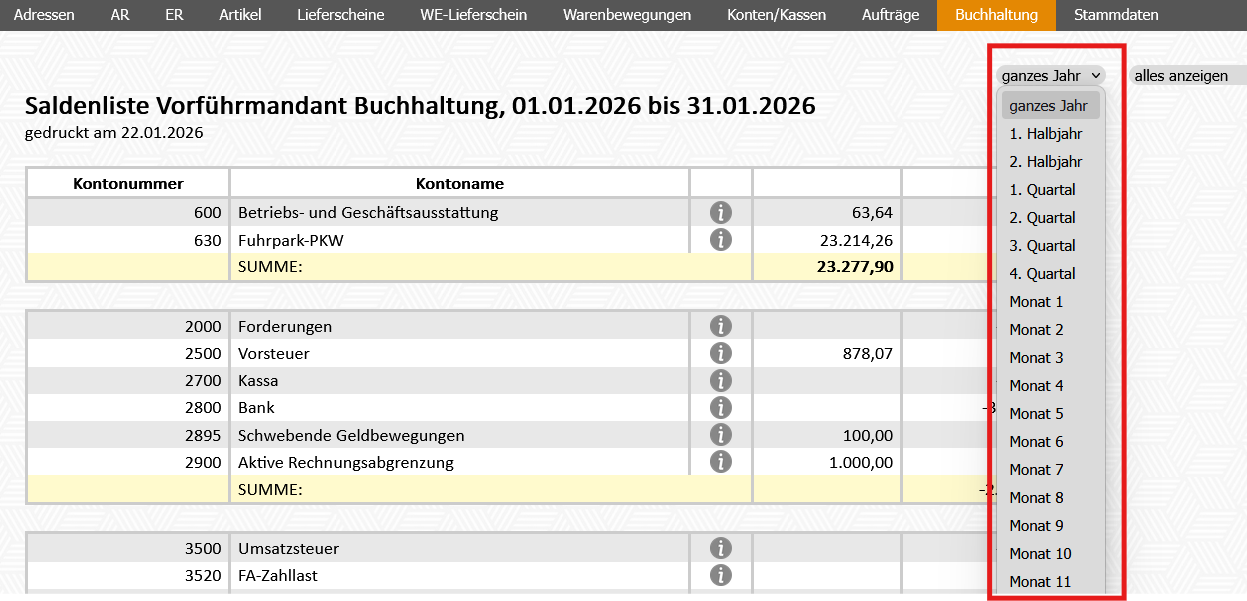
Task: Pick Monat 6 from the period options
Action: coord(1036,442)
